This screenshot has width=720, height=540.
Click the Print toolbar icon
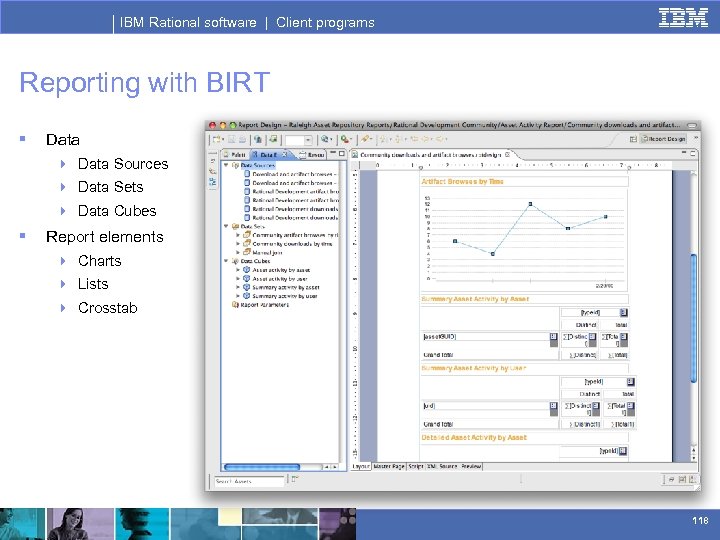coord(242,139)
